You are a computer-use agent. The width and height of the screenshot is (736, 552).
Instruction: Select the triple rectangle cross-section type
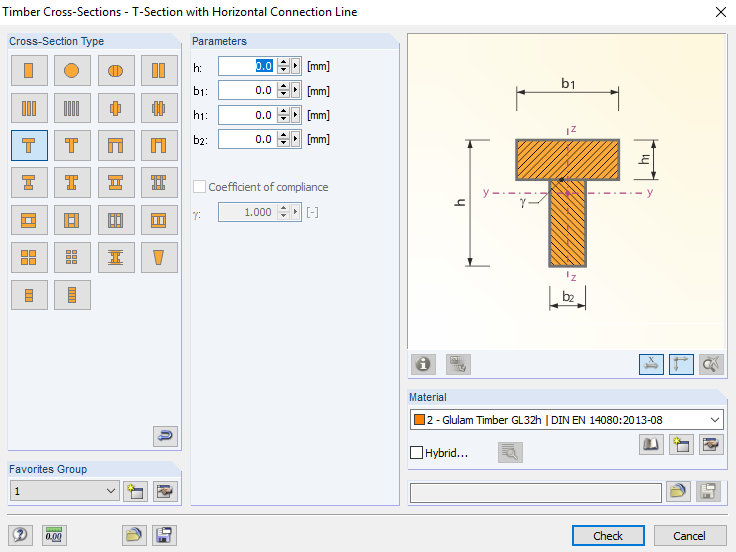pos(29,108)
